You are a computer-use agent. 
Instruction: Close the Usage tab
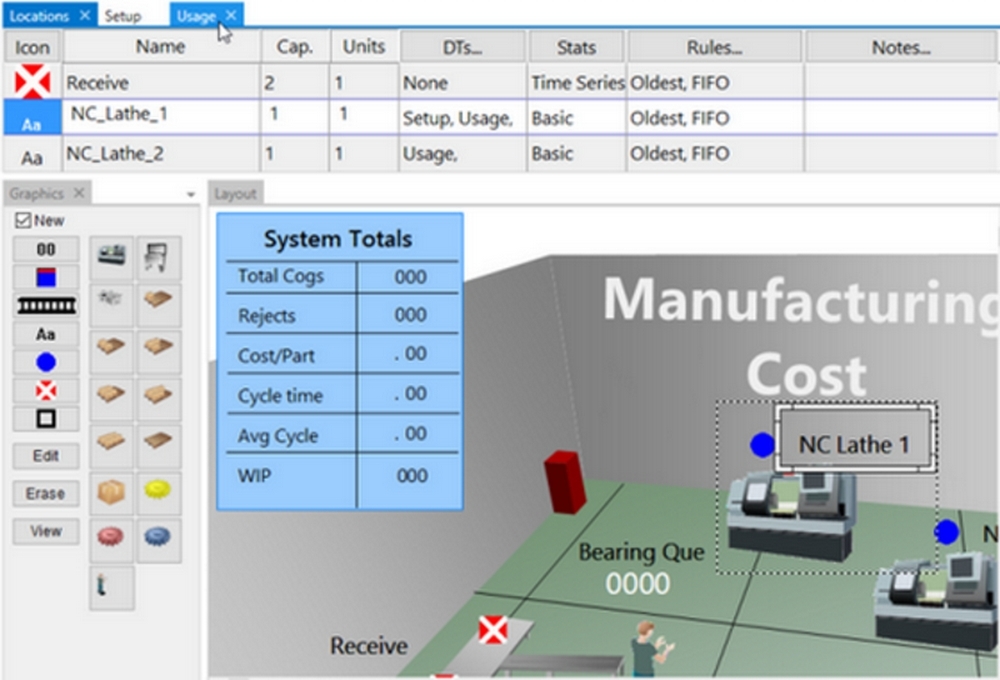(232, 15)
